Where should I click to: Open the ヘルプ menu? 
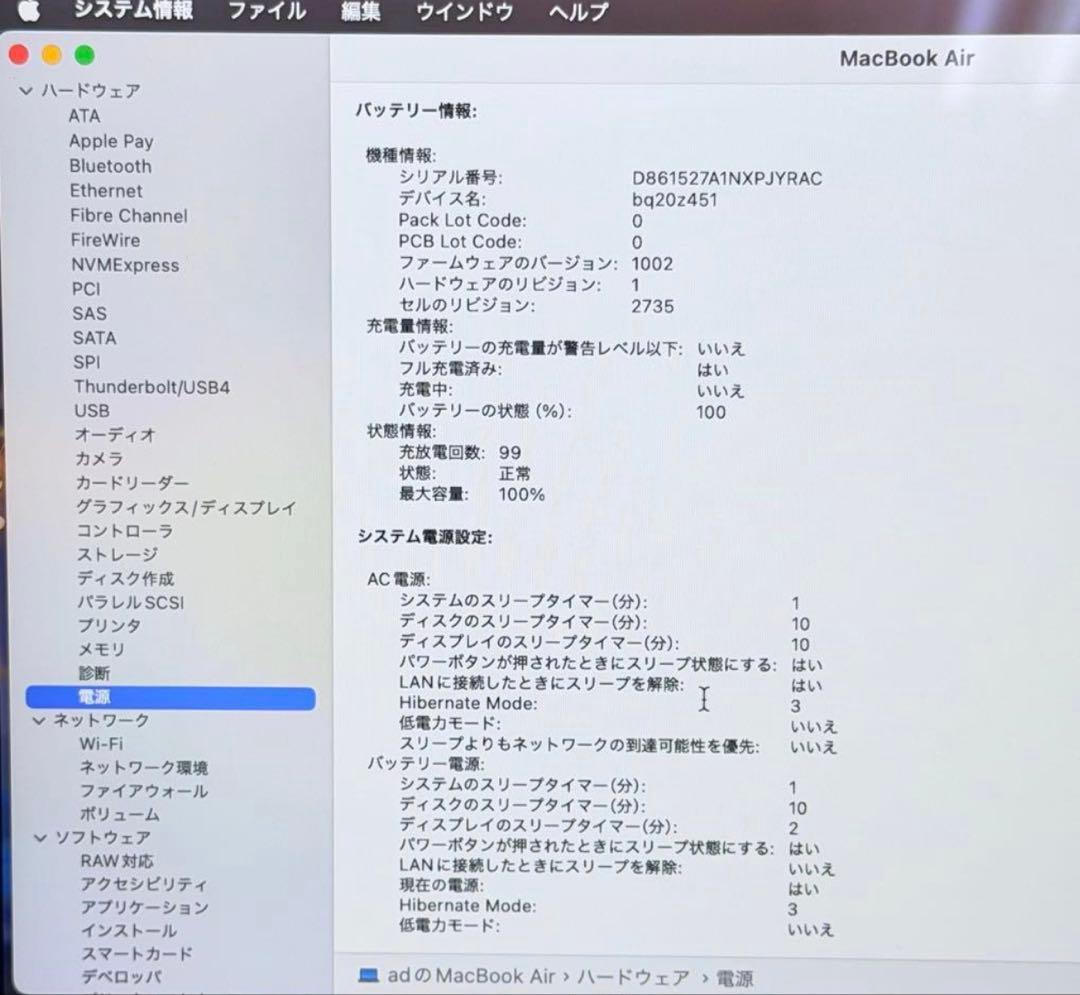point(577,12)
